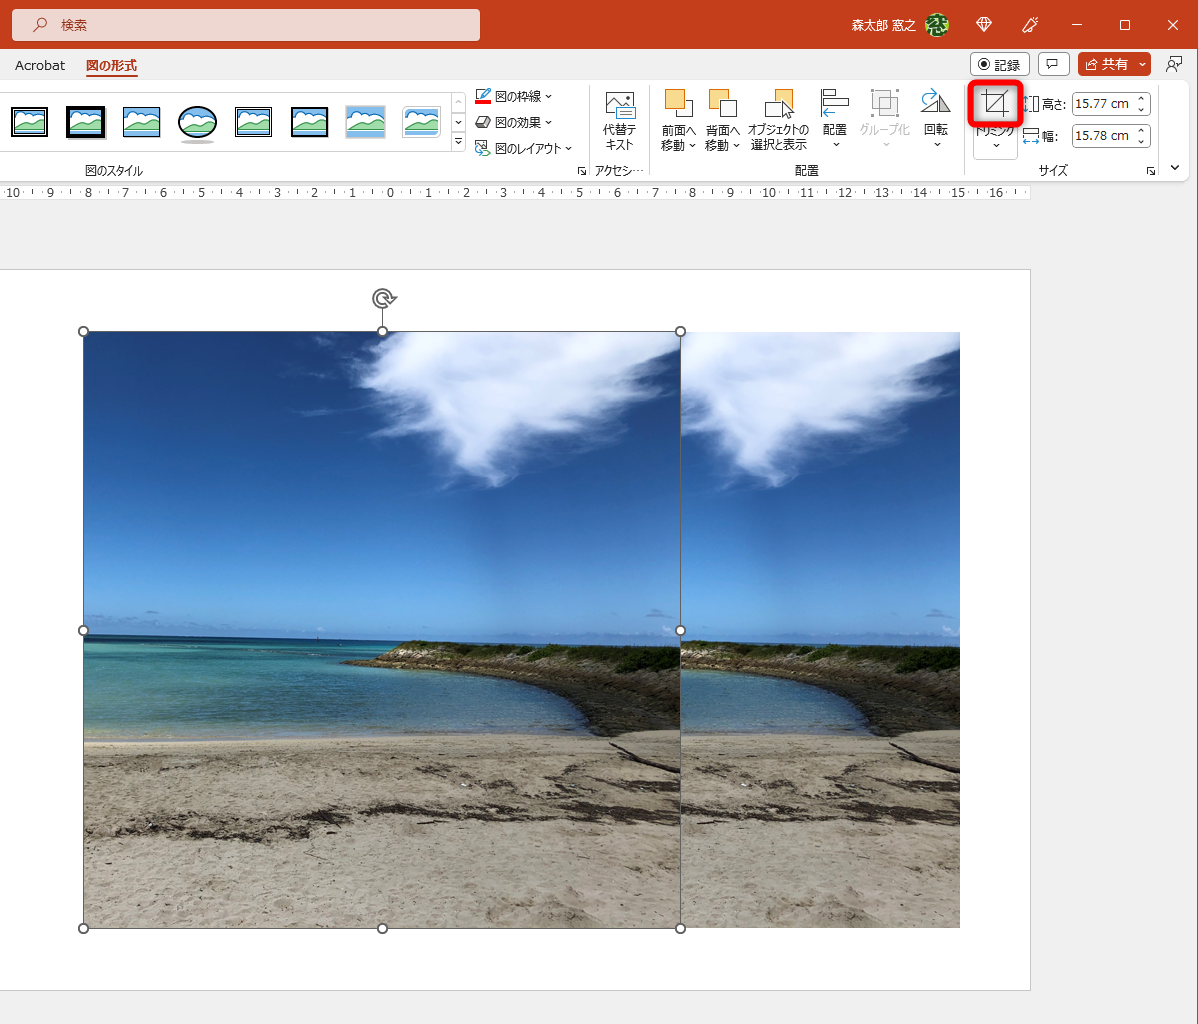Click the presenter/people icon at the ribbon's right end
Viewport: 1198px width, 1024px height.
click(1174, 64)
